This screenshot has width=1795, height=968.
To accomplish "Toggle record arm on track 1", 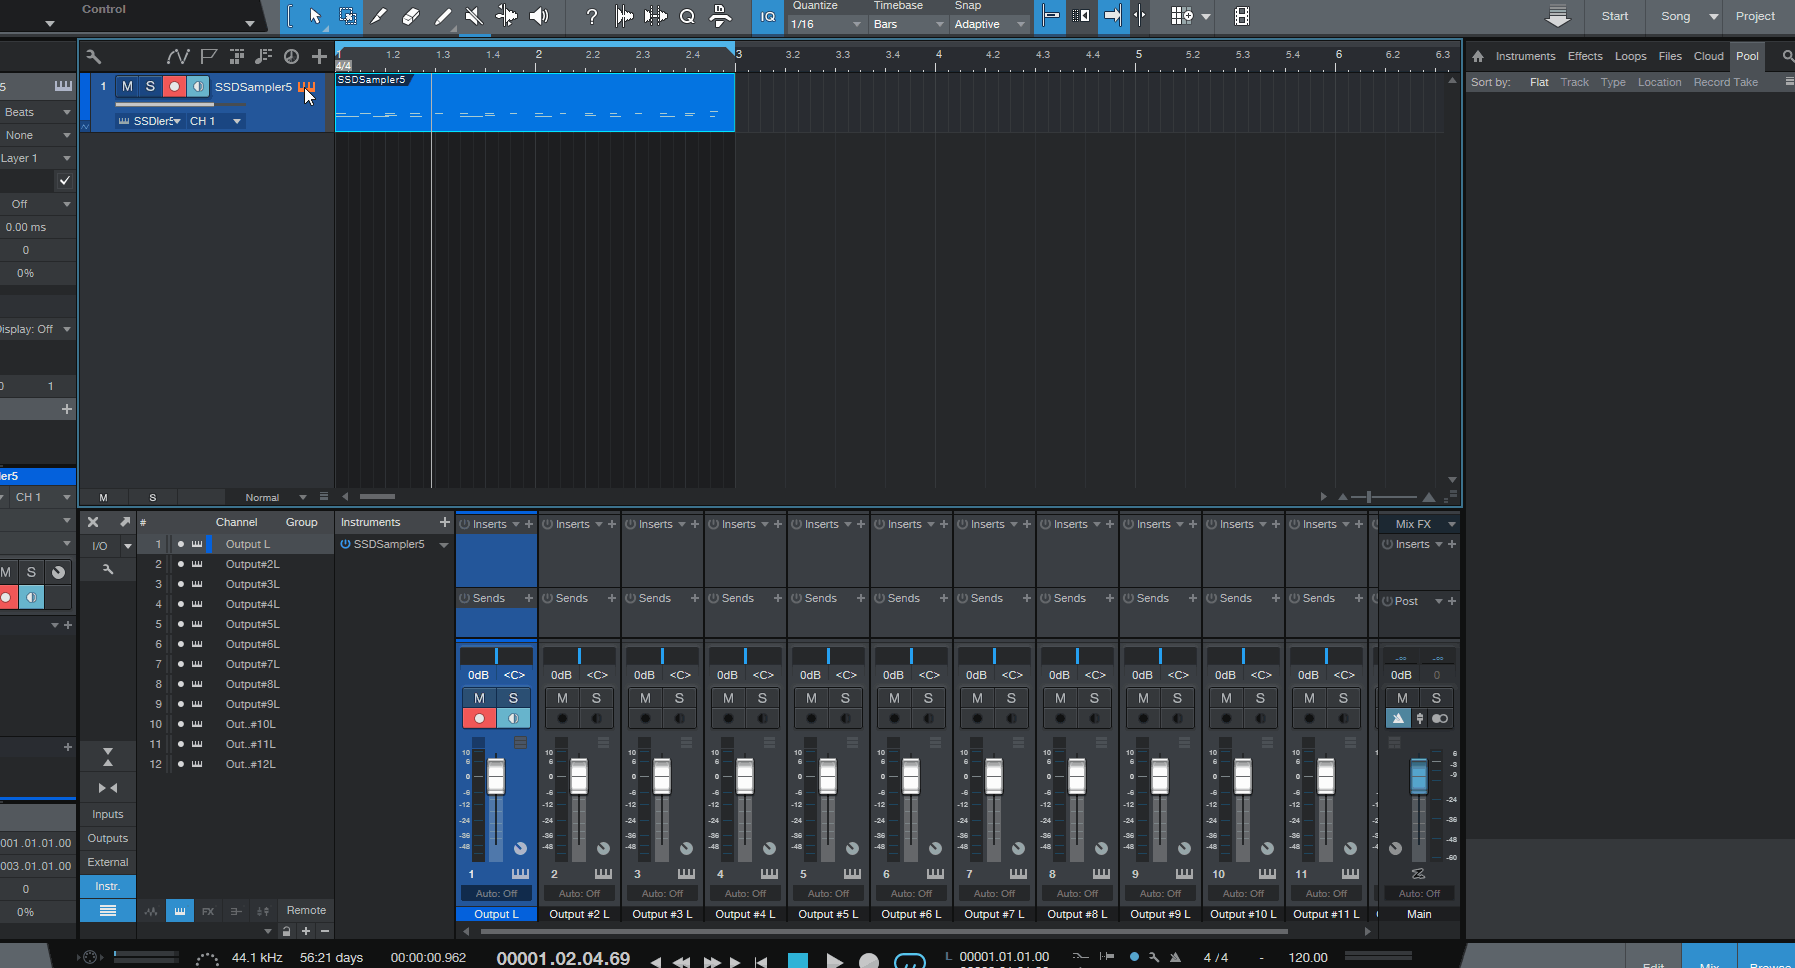I will (174, 87).
